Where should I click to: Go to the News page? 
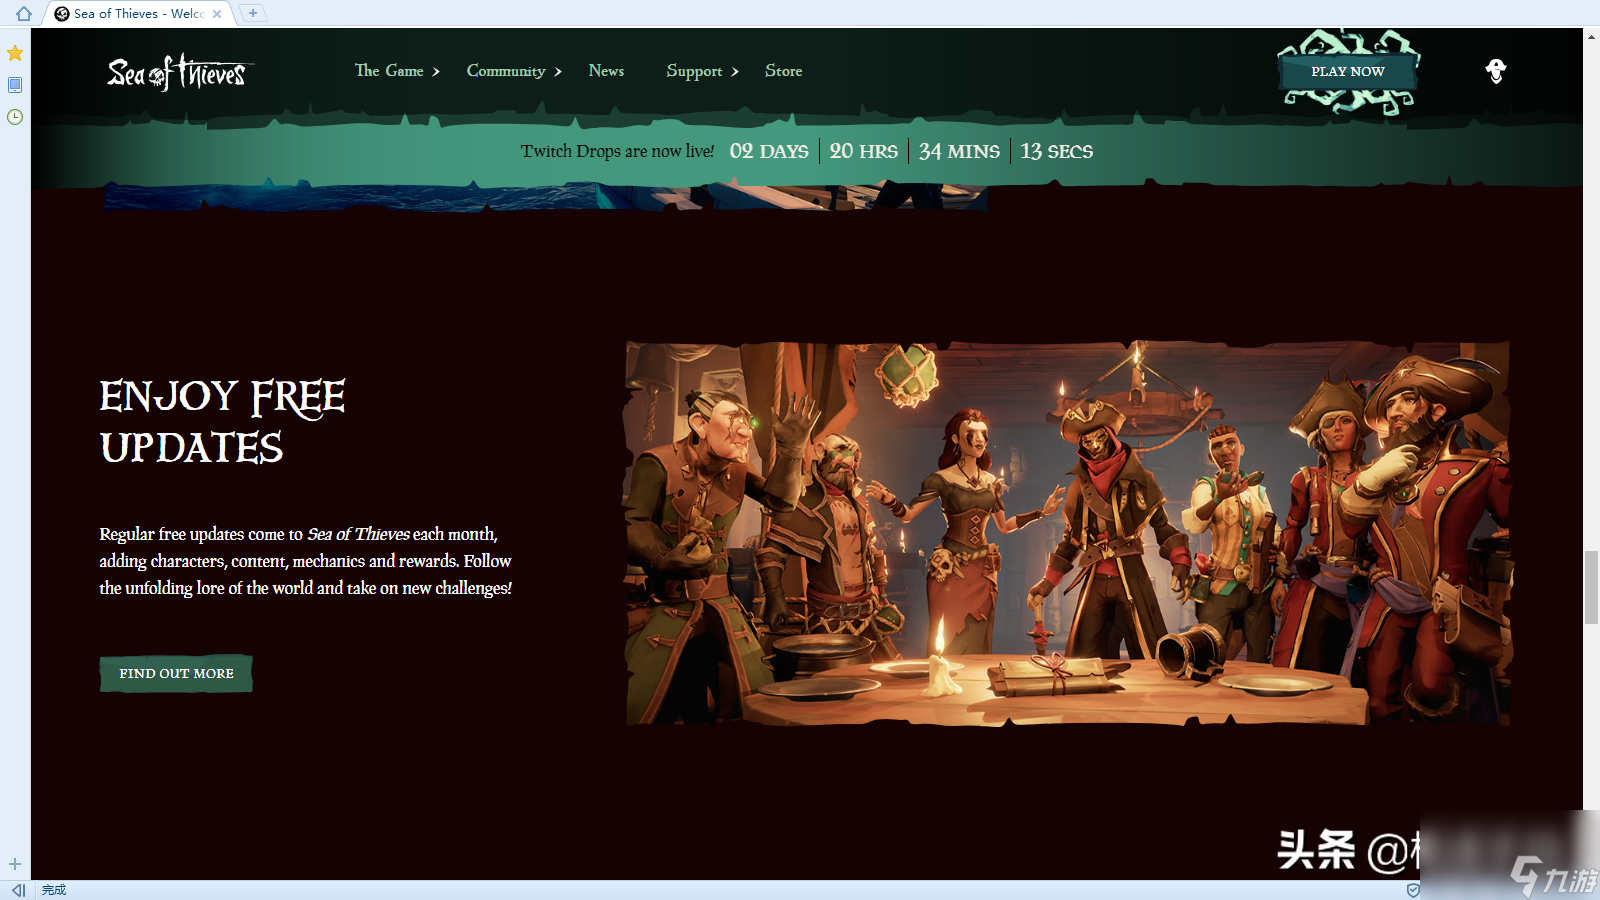click(x=606, y=71)
